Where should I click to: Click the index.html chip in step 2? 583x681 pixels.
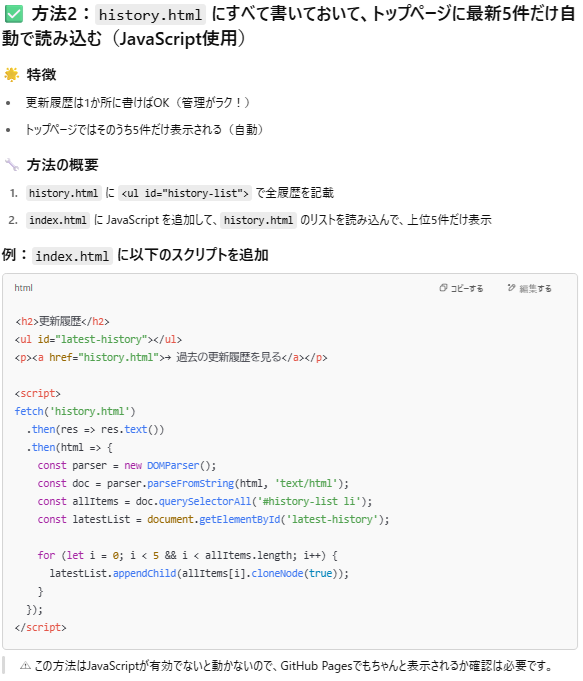coord(58,220)
